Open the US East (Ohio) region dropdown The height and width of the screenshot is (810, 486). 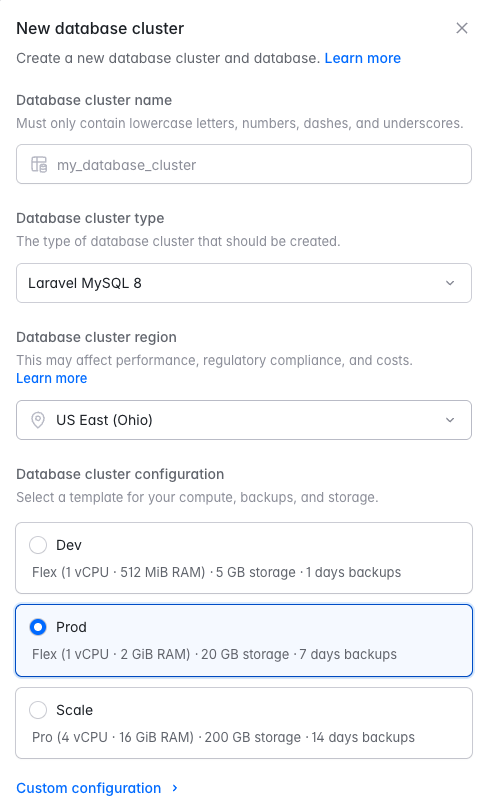tap(244, 420)
